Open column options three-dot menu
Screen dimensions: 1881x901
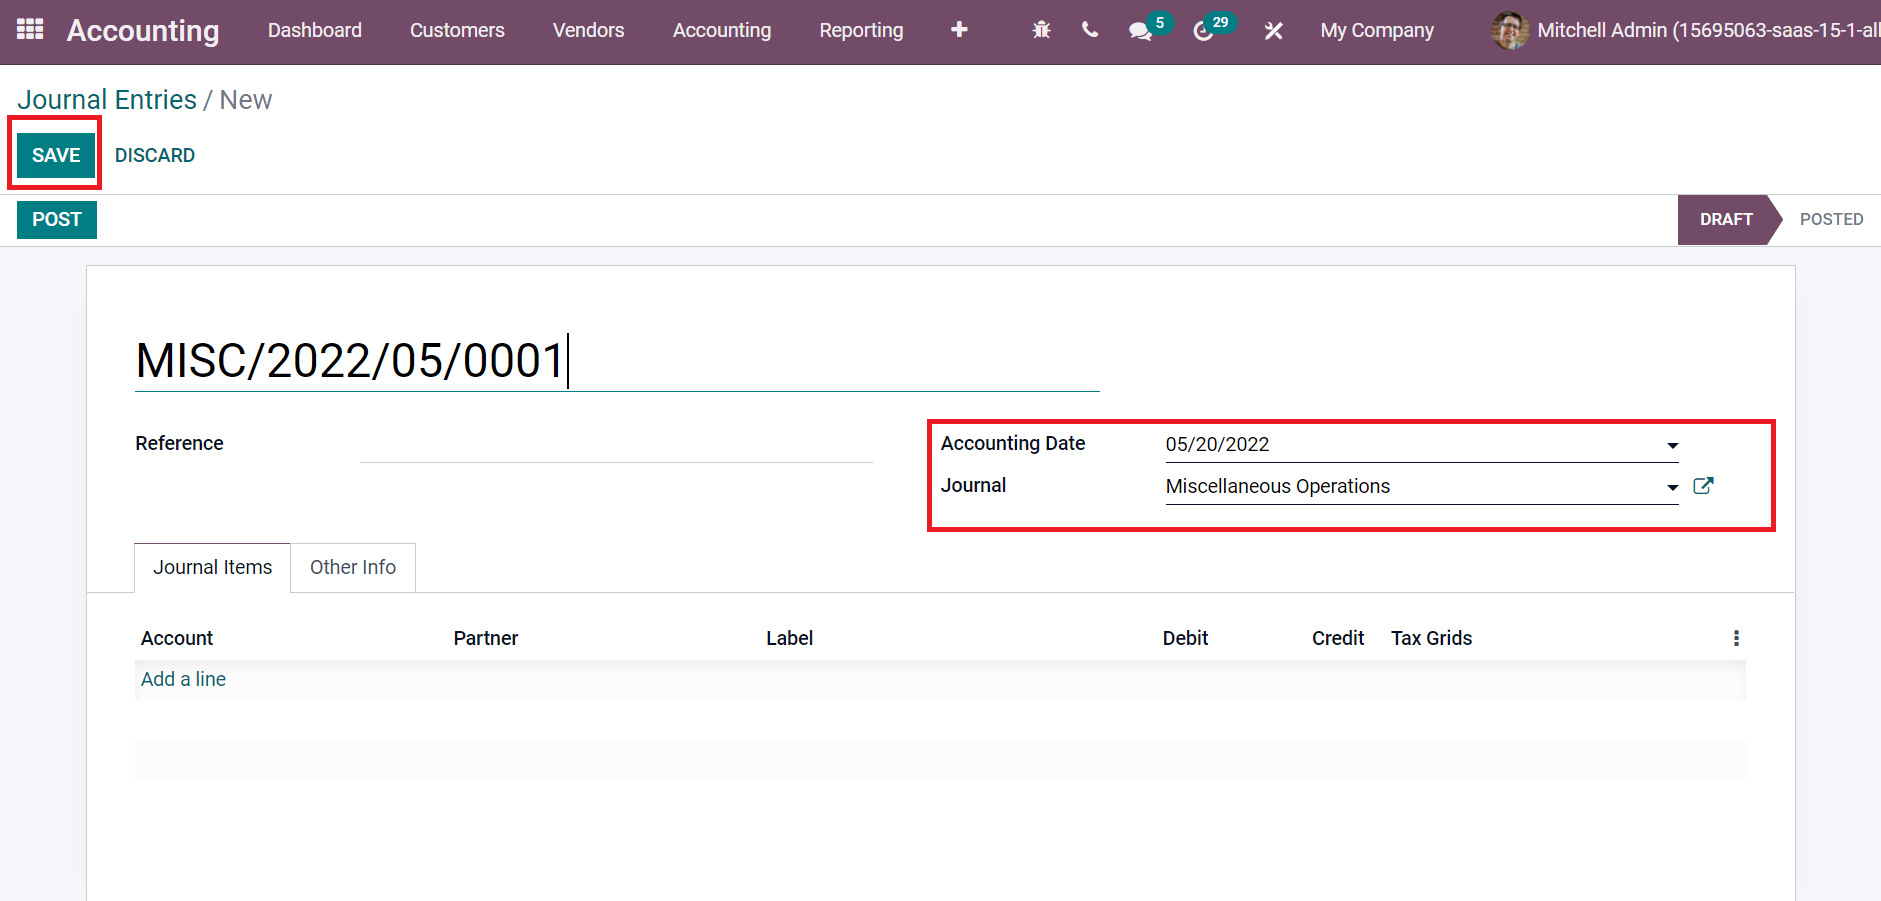pyautogui.click(x=1736, y=638)
